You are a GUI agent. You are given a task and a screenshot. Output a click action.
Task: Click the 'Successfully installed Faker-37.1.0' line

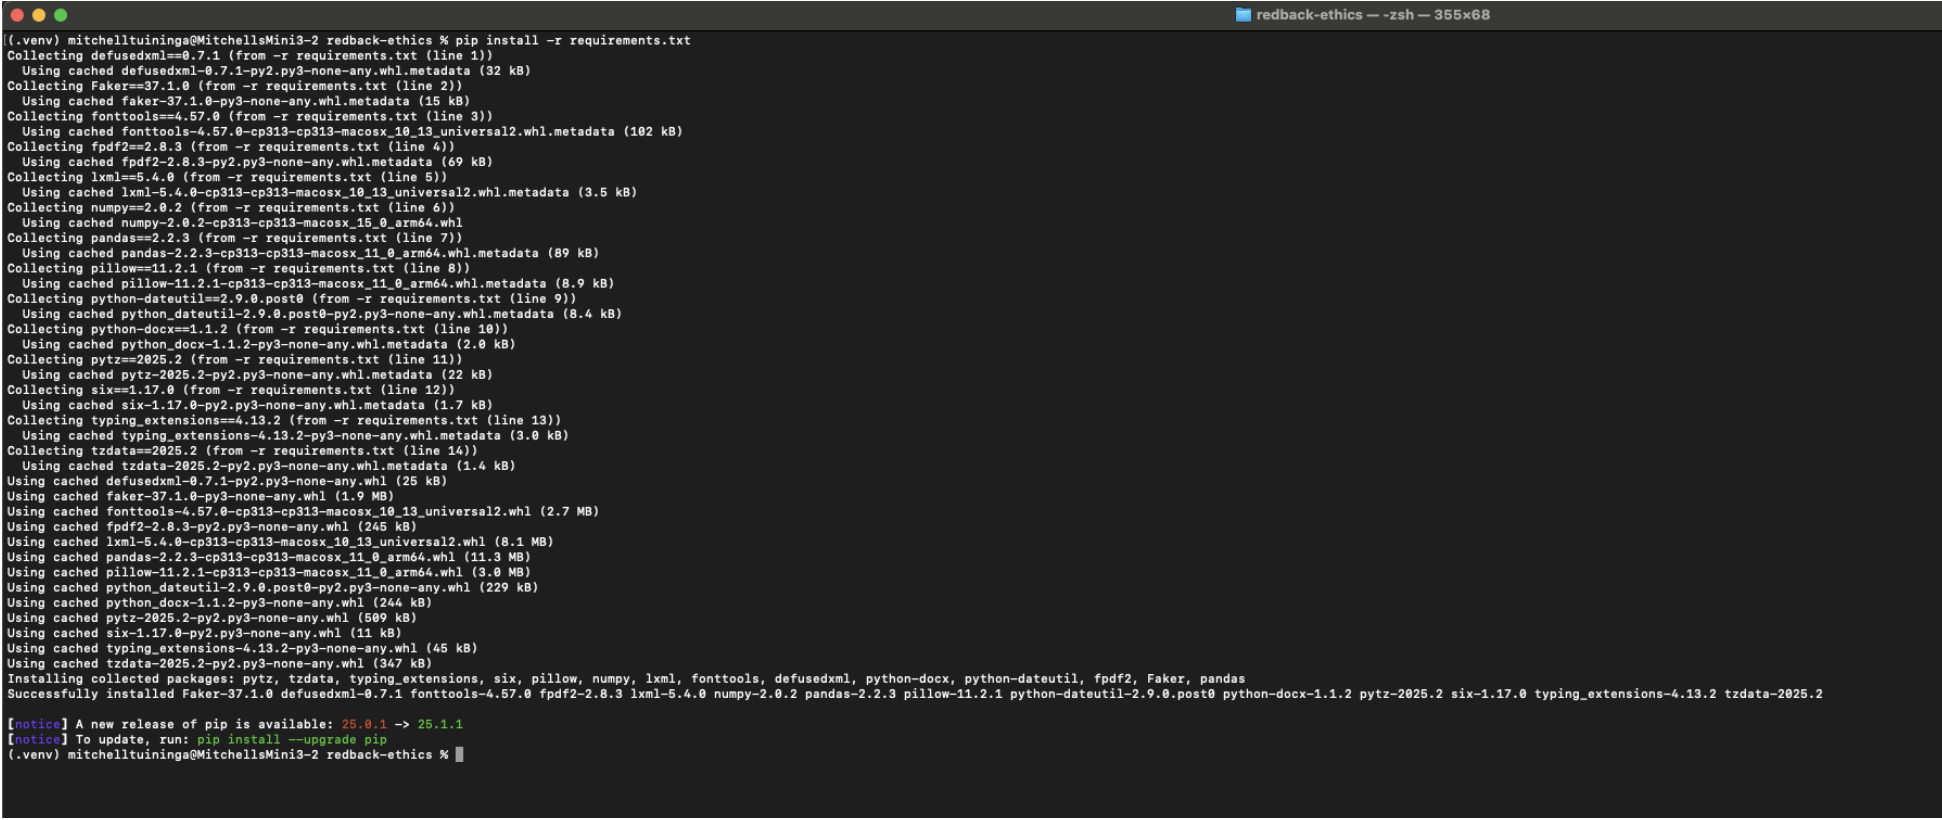915,694
